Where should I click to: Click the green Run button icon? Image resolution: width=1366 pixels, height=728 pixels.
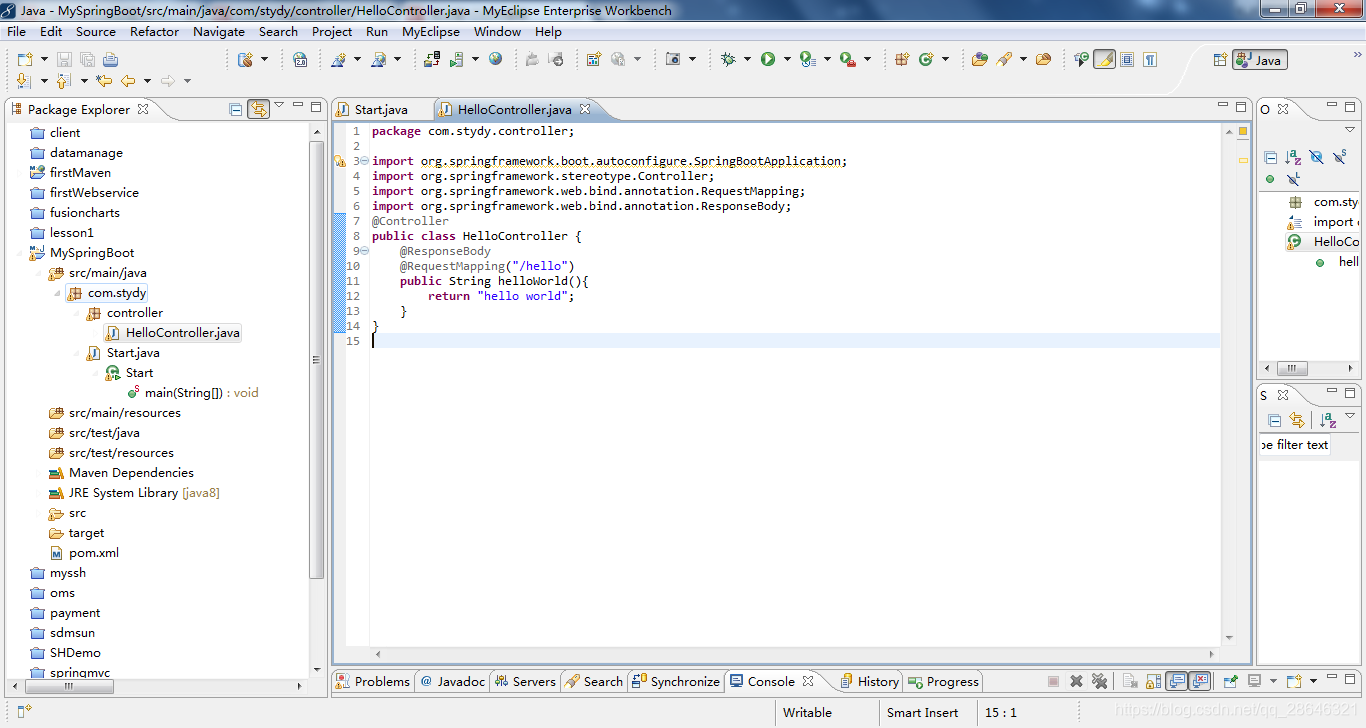pos(768,60)
